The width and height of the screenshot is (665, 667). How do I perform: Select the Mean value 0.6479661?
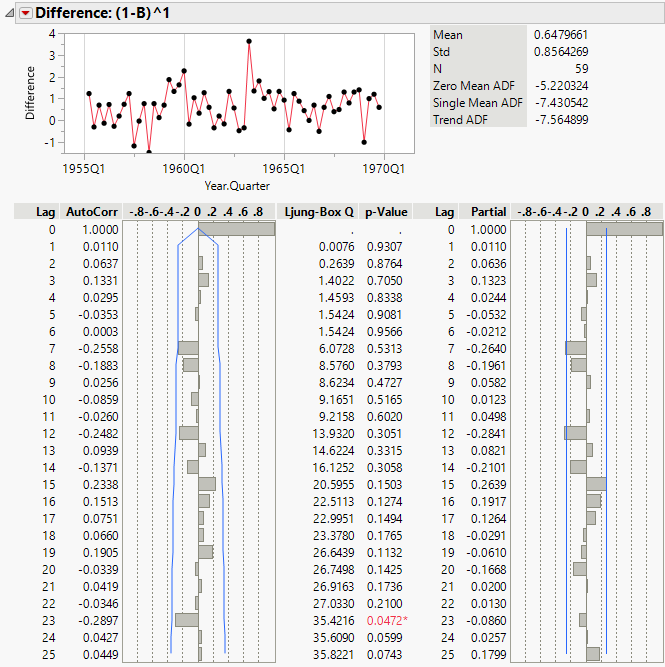[561, 35]
